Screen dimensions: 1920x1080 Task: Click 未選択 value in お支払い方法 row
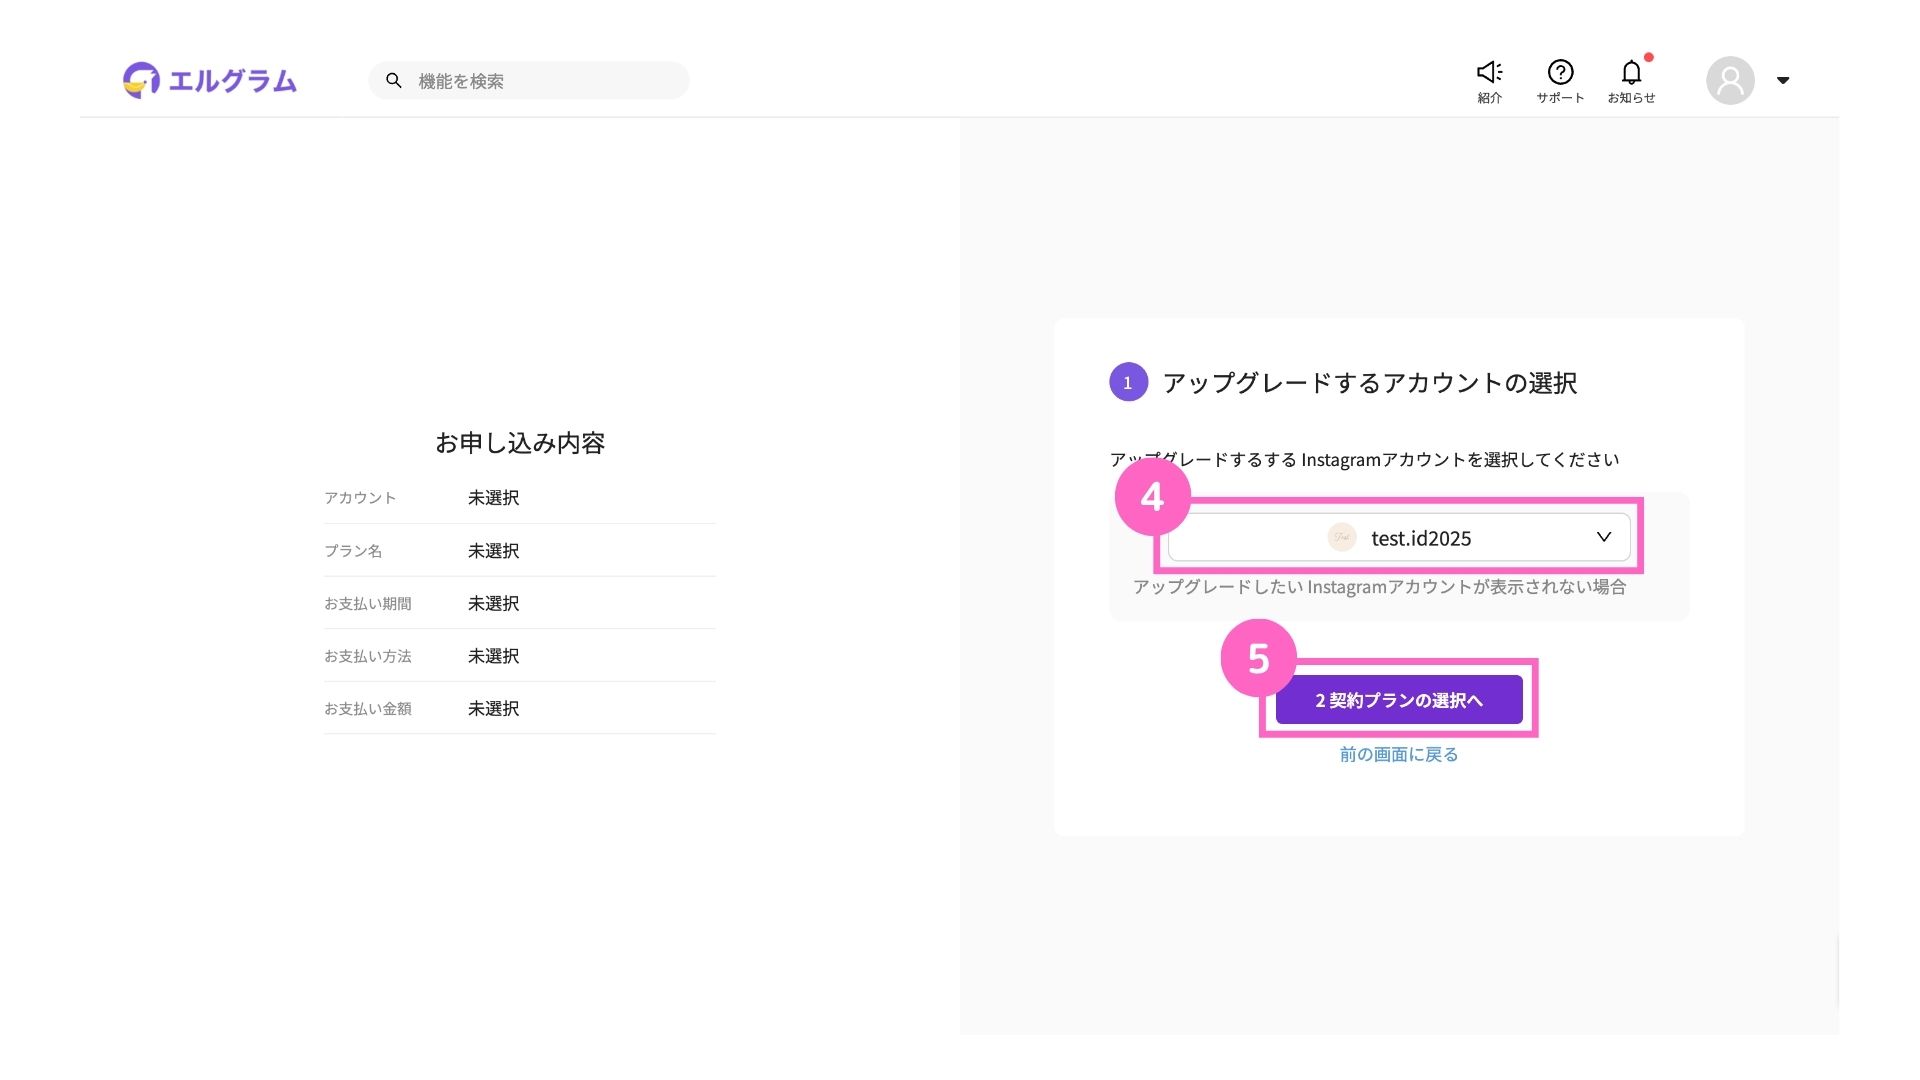[494, 656]
